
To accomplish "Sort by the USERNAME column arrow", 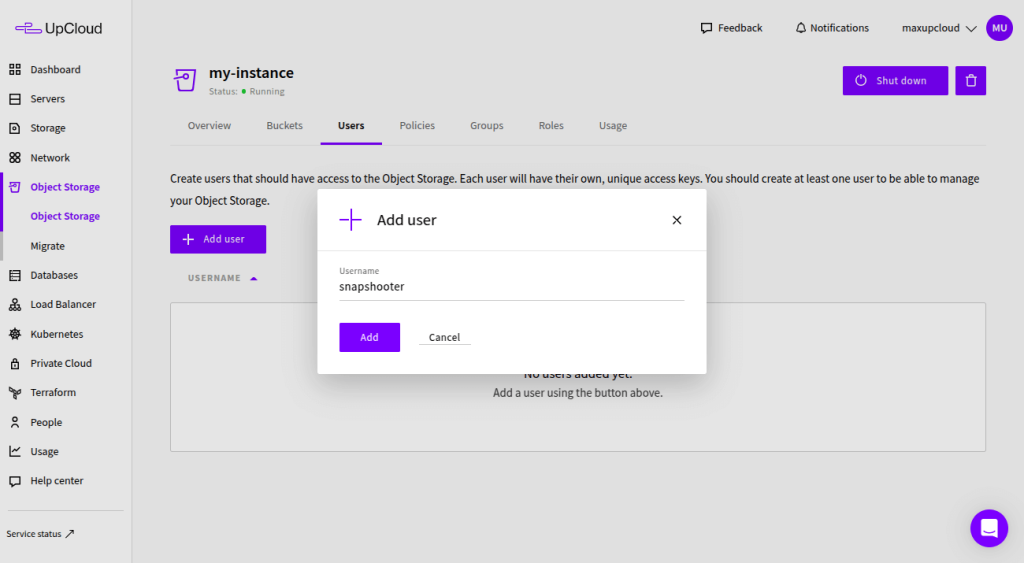I will tap(254, 278).
